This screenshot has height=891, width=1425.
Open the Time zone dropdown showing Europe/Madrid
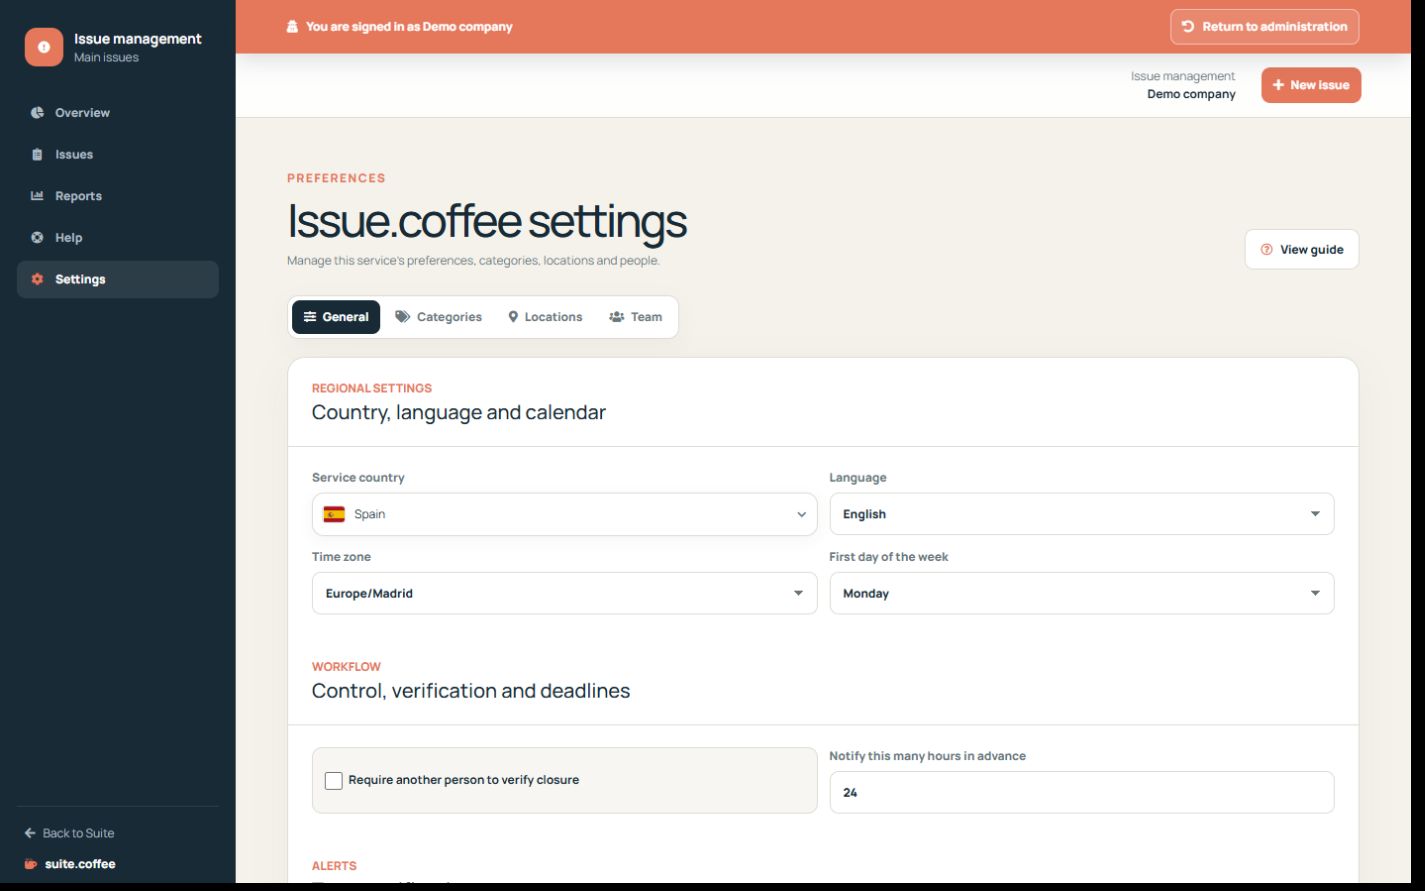[564, 593]
